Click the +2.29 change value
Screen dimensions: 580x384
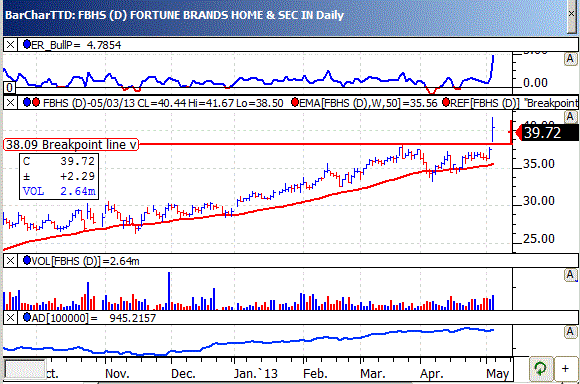coord(77,176)
